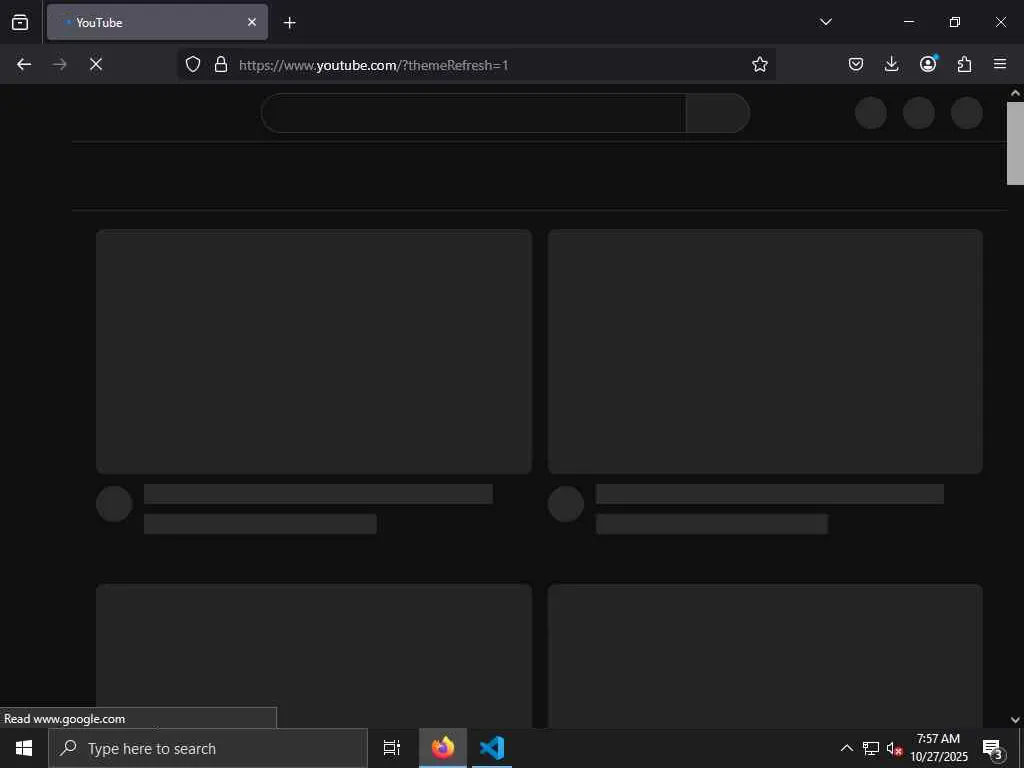
Task: Close the YouTube tab
Action: pos(251,22)
